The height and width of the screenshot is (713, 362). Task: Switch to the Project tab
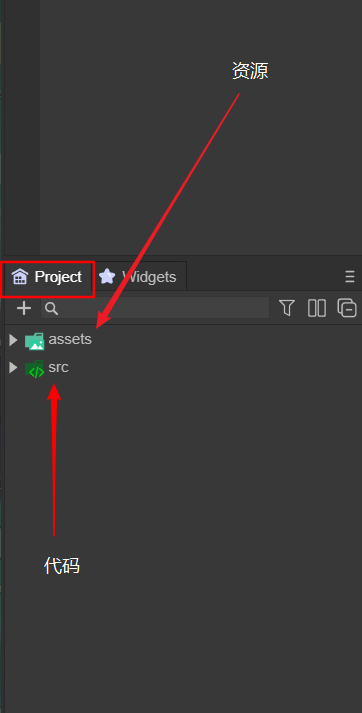(48, 276)
